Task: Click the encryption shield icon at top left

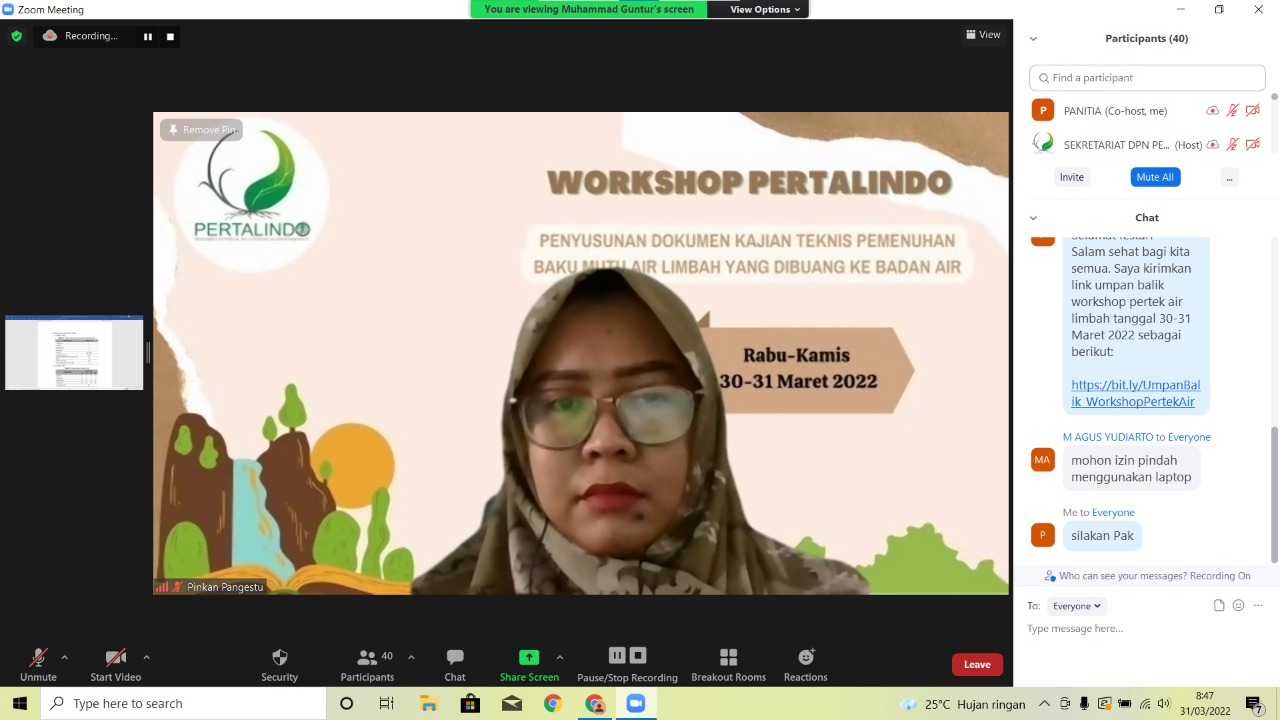Action: tap(16, 36)
